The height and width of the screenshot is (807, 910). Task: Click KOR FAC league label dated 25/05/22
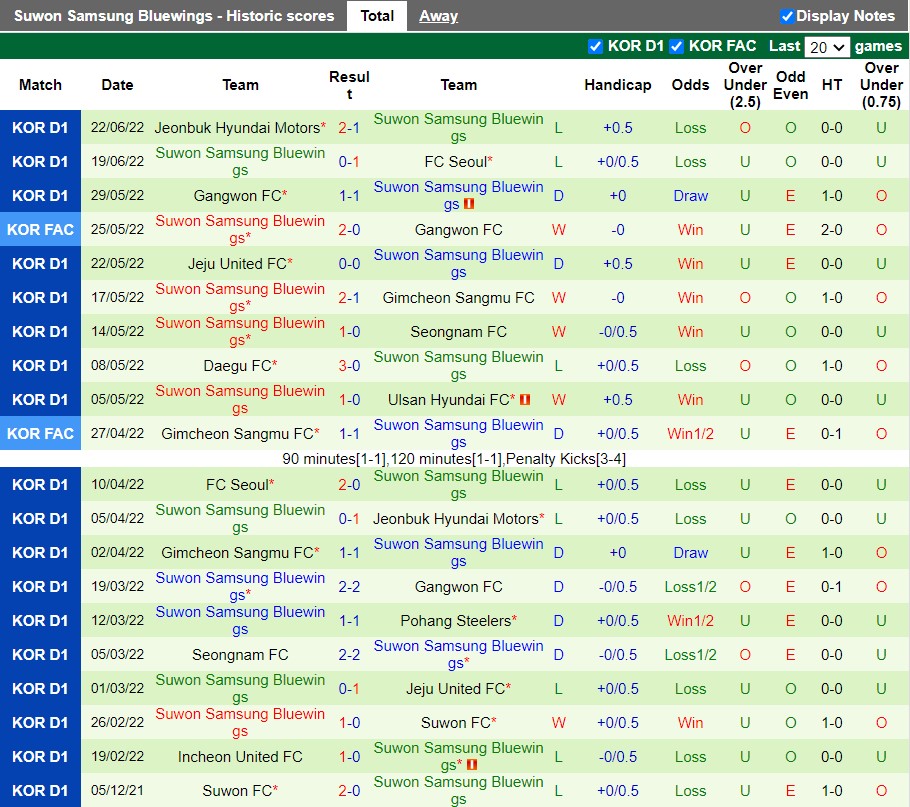(x=40, y=230)
